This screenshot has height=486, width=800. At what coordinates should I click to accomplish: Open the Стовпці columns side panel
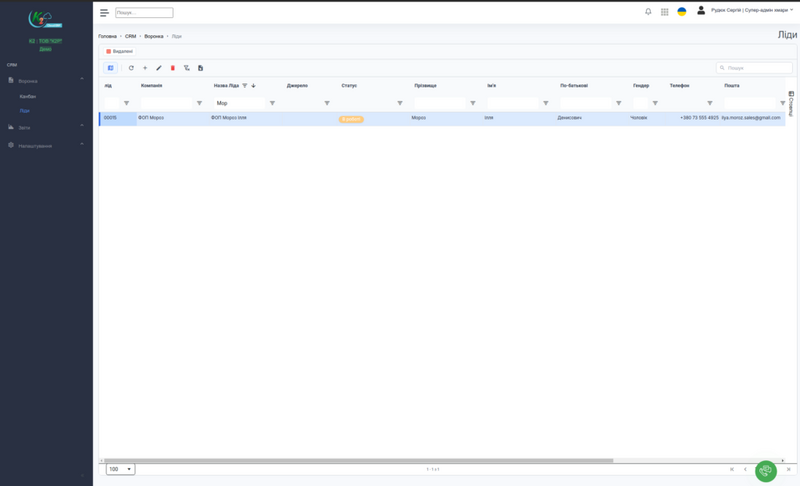[791, 104]
